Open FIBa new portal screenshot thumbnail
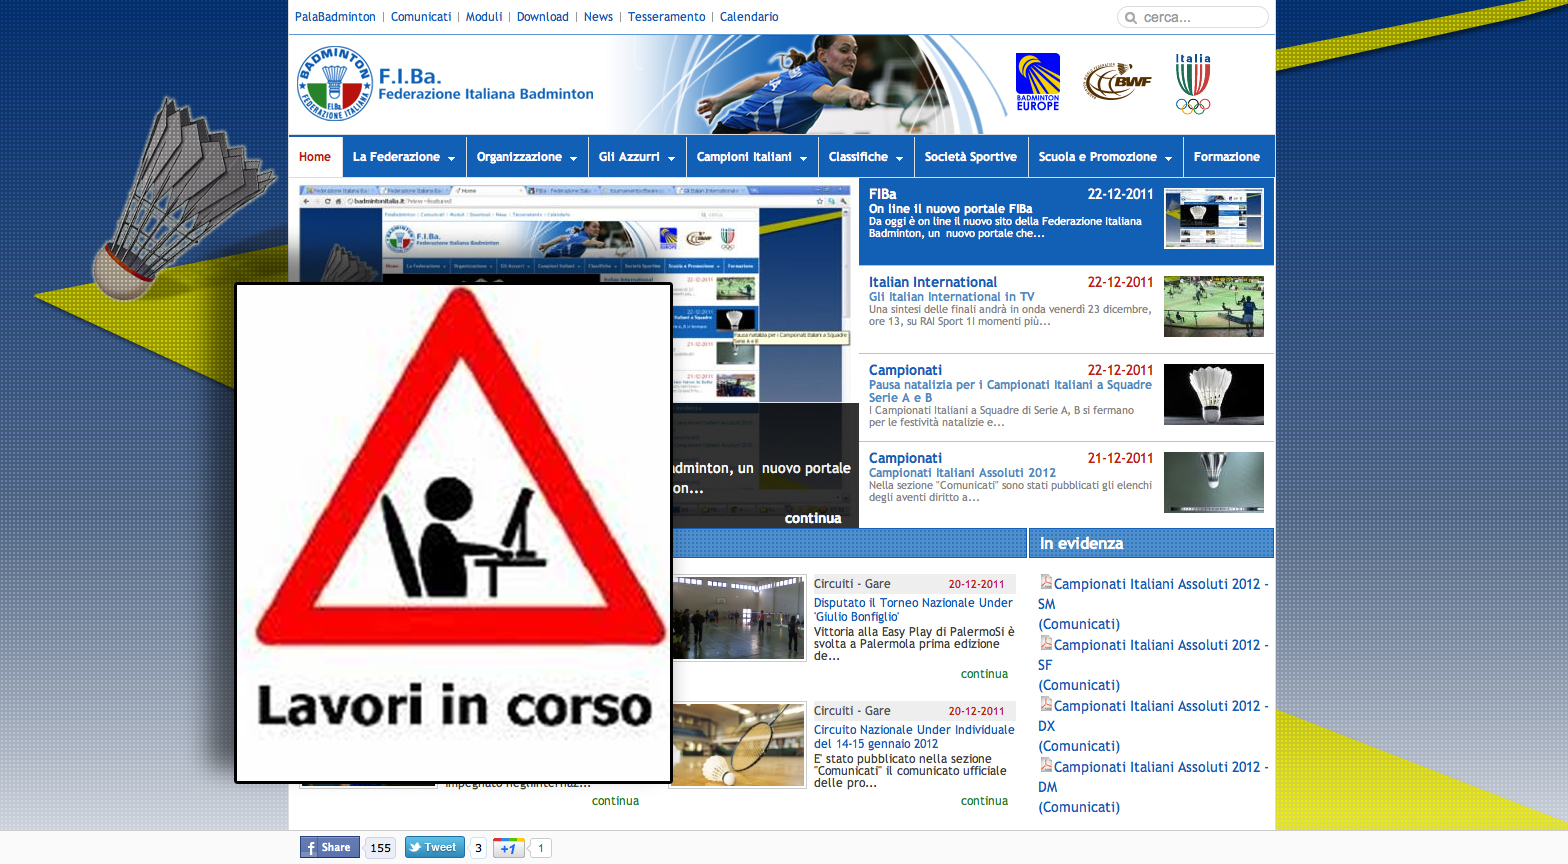The height and width of the screenshot is (864, 1568). [1214, 218]
